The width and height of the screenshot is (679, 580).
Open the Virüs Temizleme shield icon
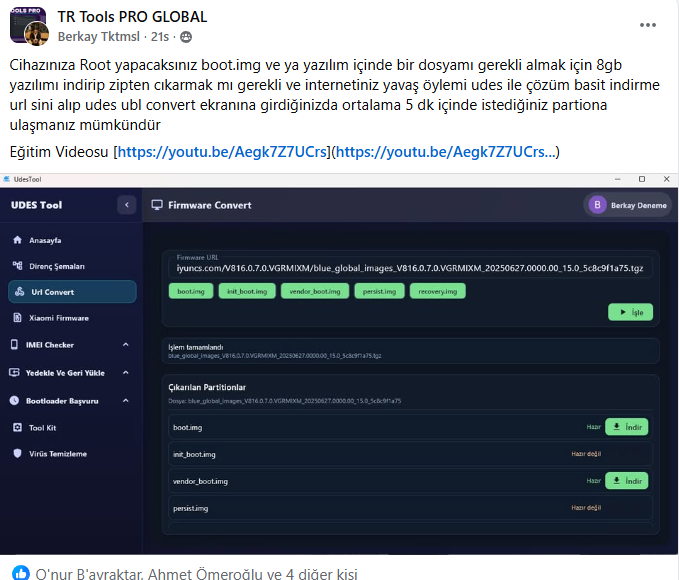(x=17, y=453)
